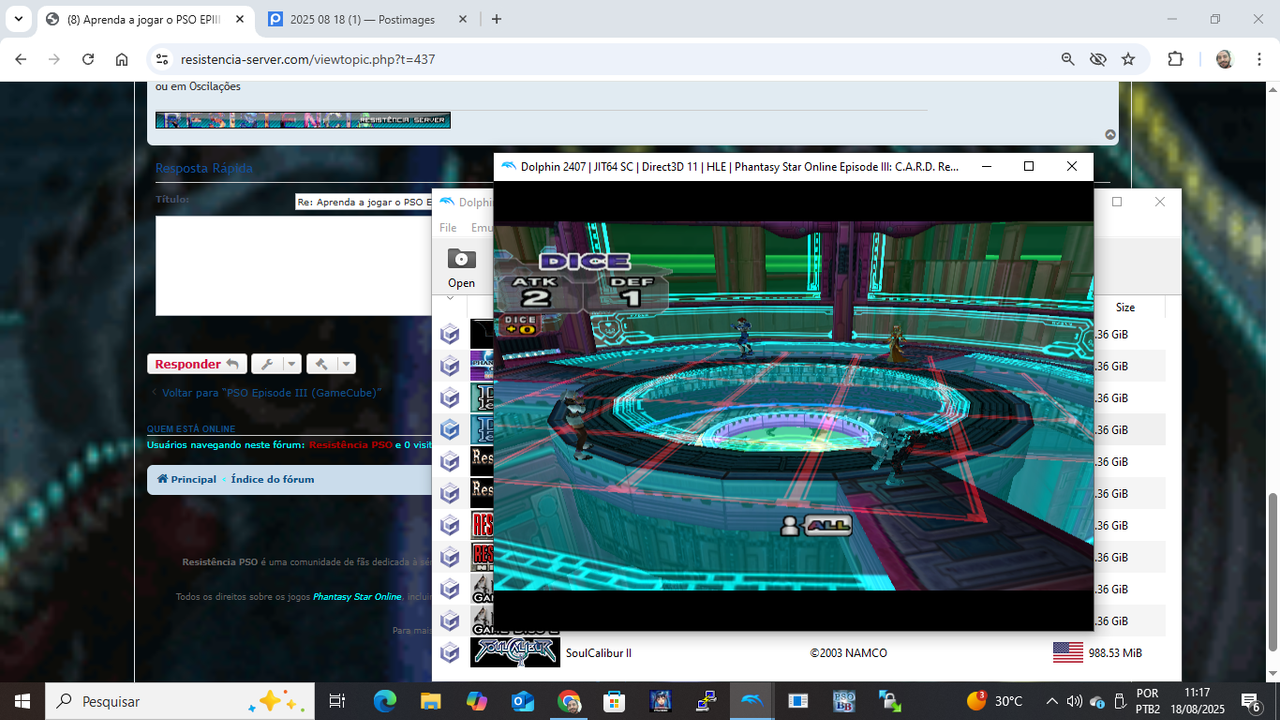This screenshot has height=720, width=1280.
Task: Click the Índice do fórum link
Action: [x=272, y=479]
